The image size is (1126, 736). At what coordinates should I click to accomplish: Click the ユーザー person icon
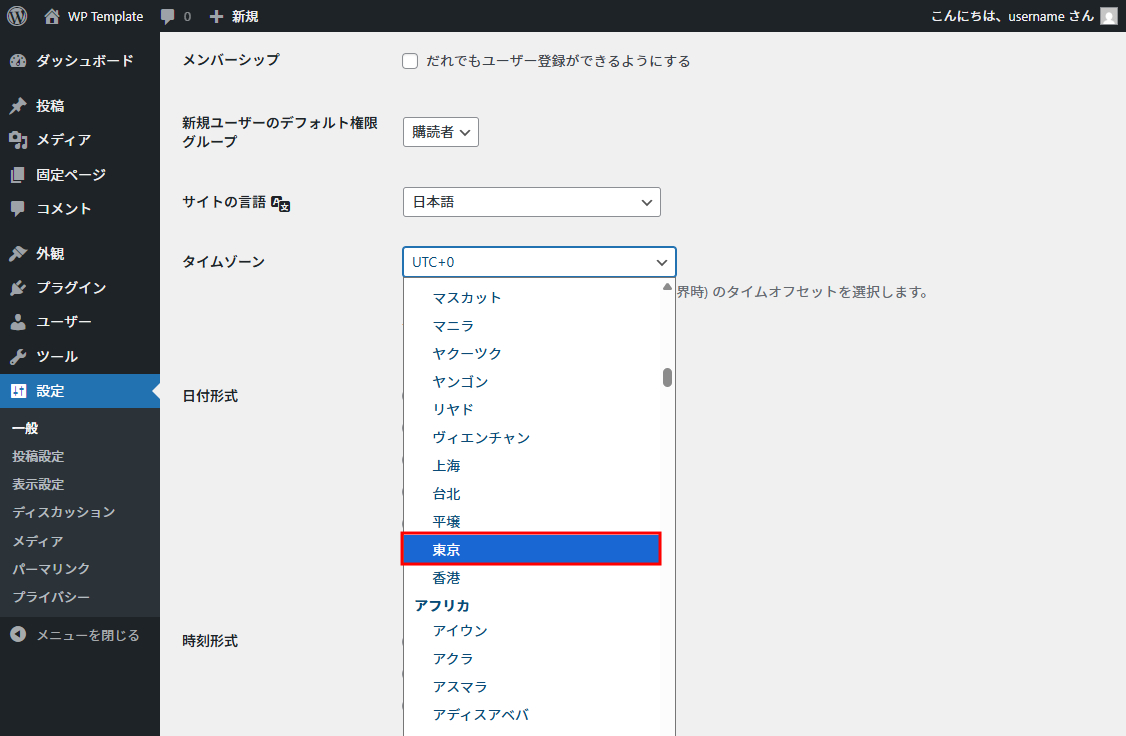click(x=18, y=322)
